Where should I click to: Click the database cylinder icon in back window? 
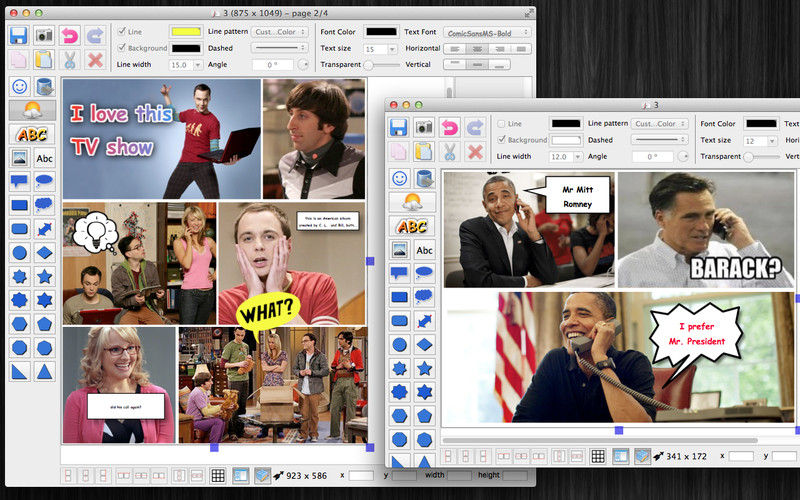click(x=44, y=86)
